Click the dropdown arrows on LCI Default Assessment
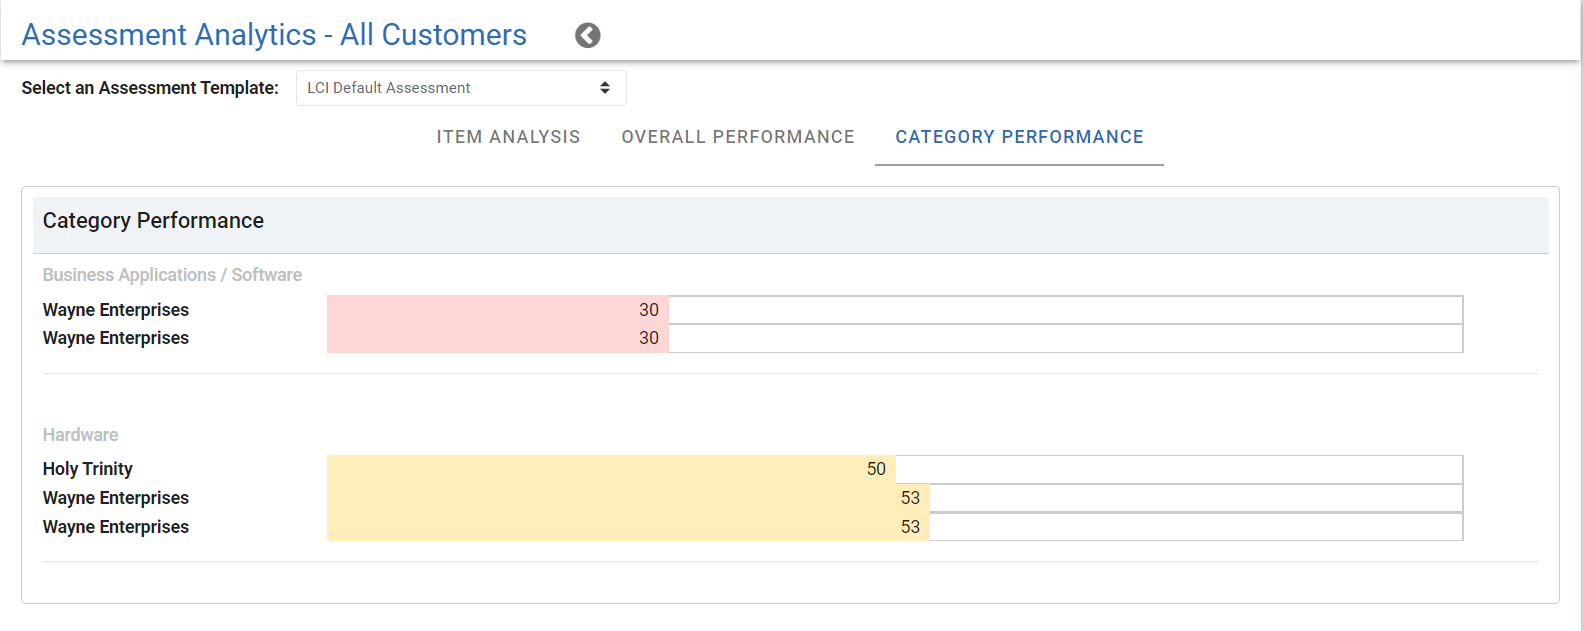This screenshot has width=1583, height=631. pyautogui.click(x=605, y=88)
